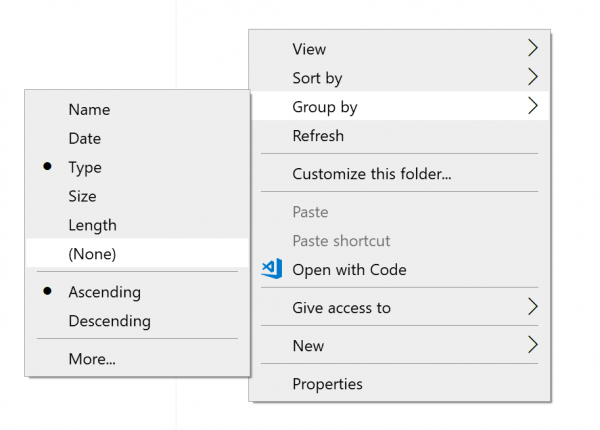Click the Visual Studio Code icon
Screen dimensions: 600x430
point(271,269)
